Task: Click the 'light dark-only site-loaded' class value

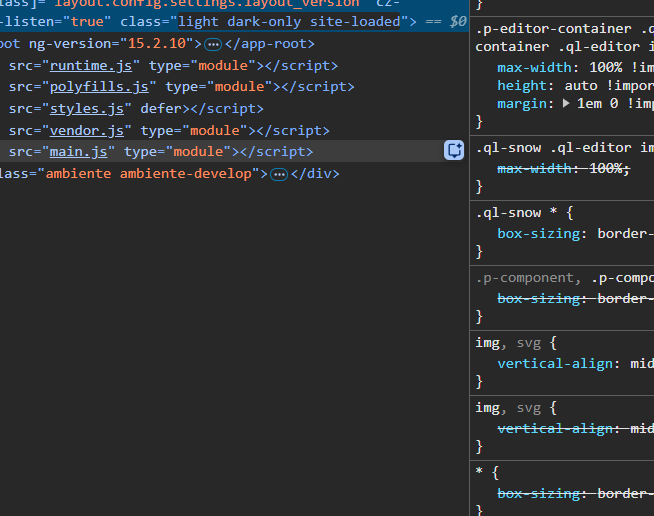Action: pyautogui.click(x=290, y=21)
